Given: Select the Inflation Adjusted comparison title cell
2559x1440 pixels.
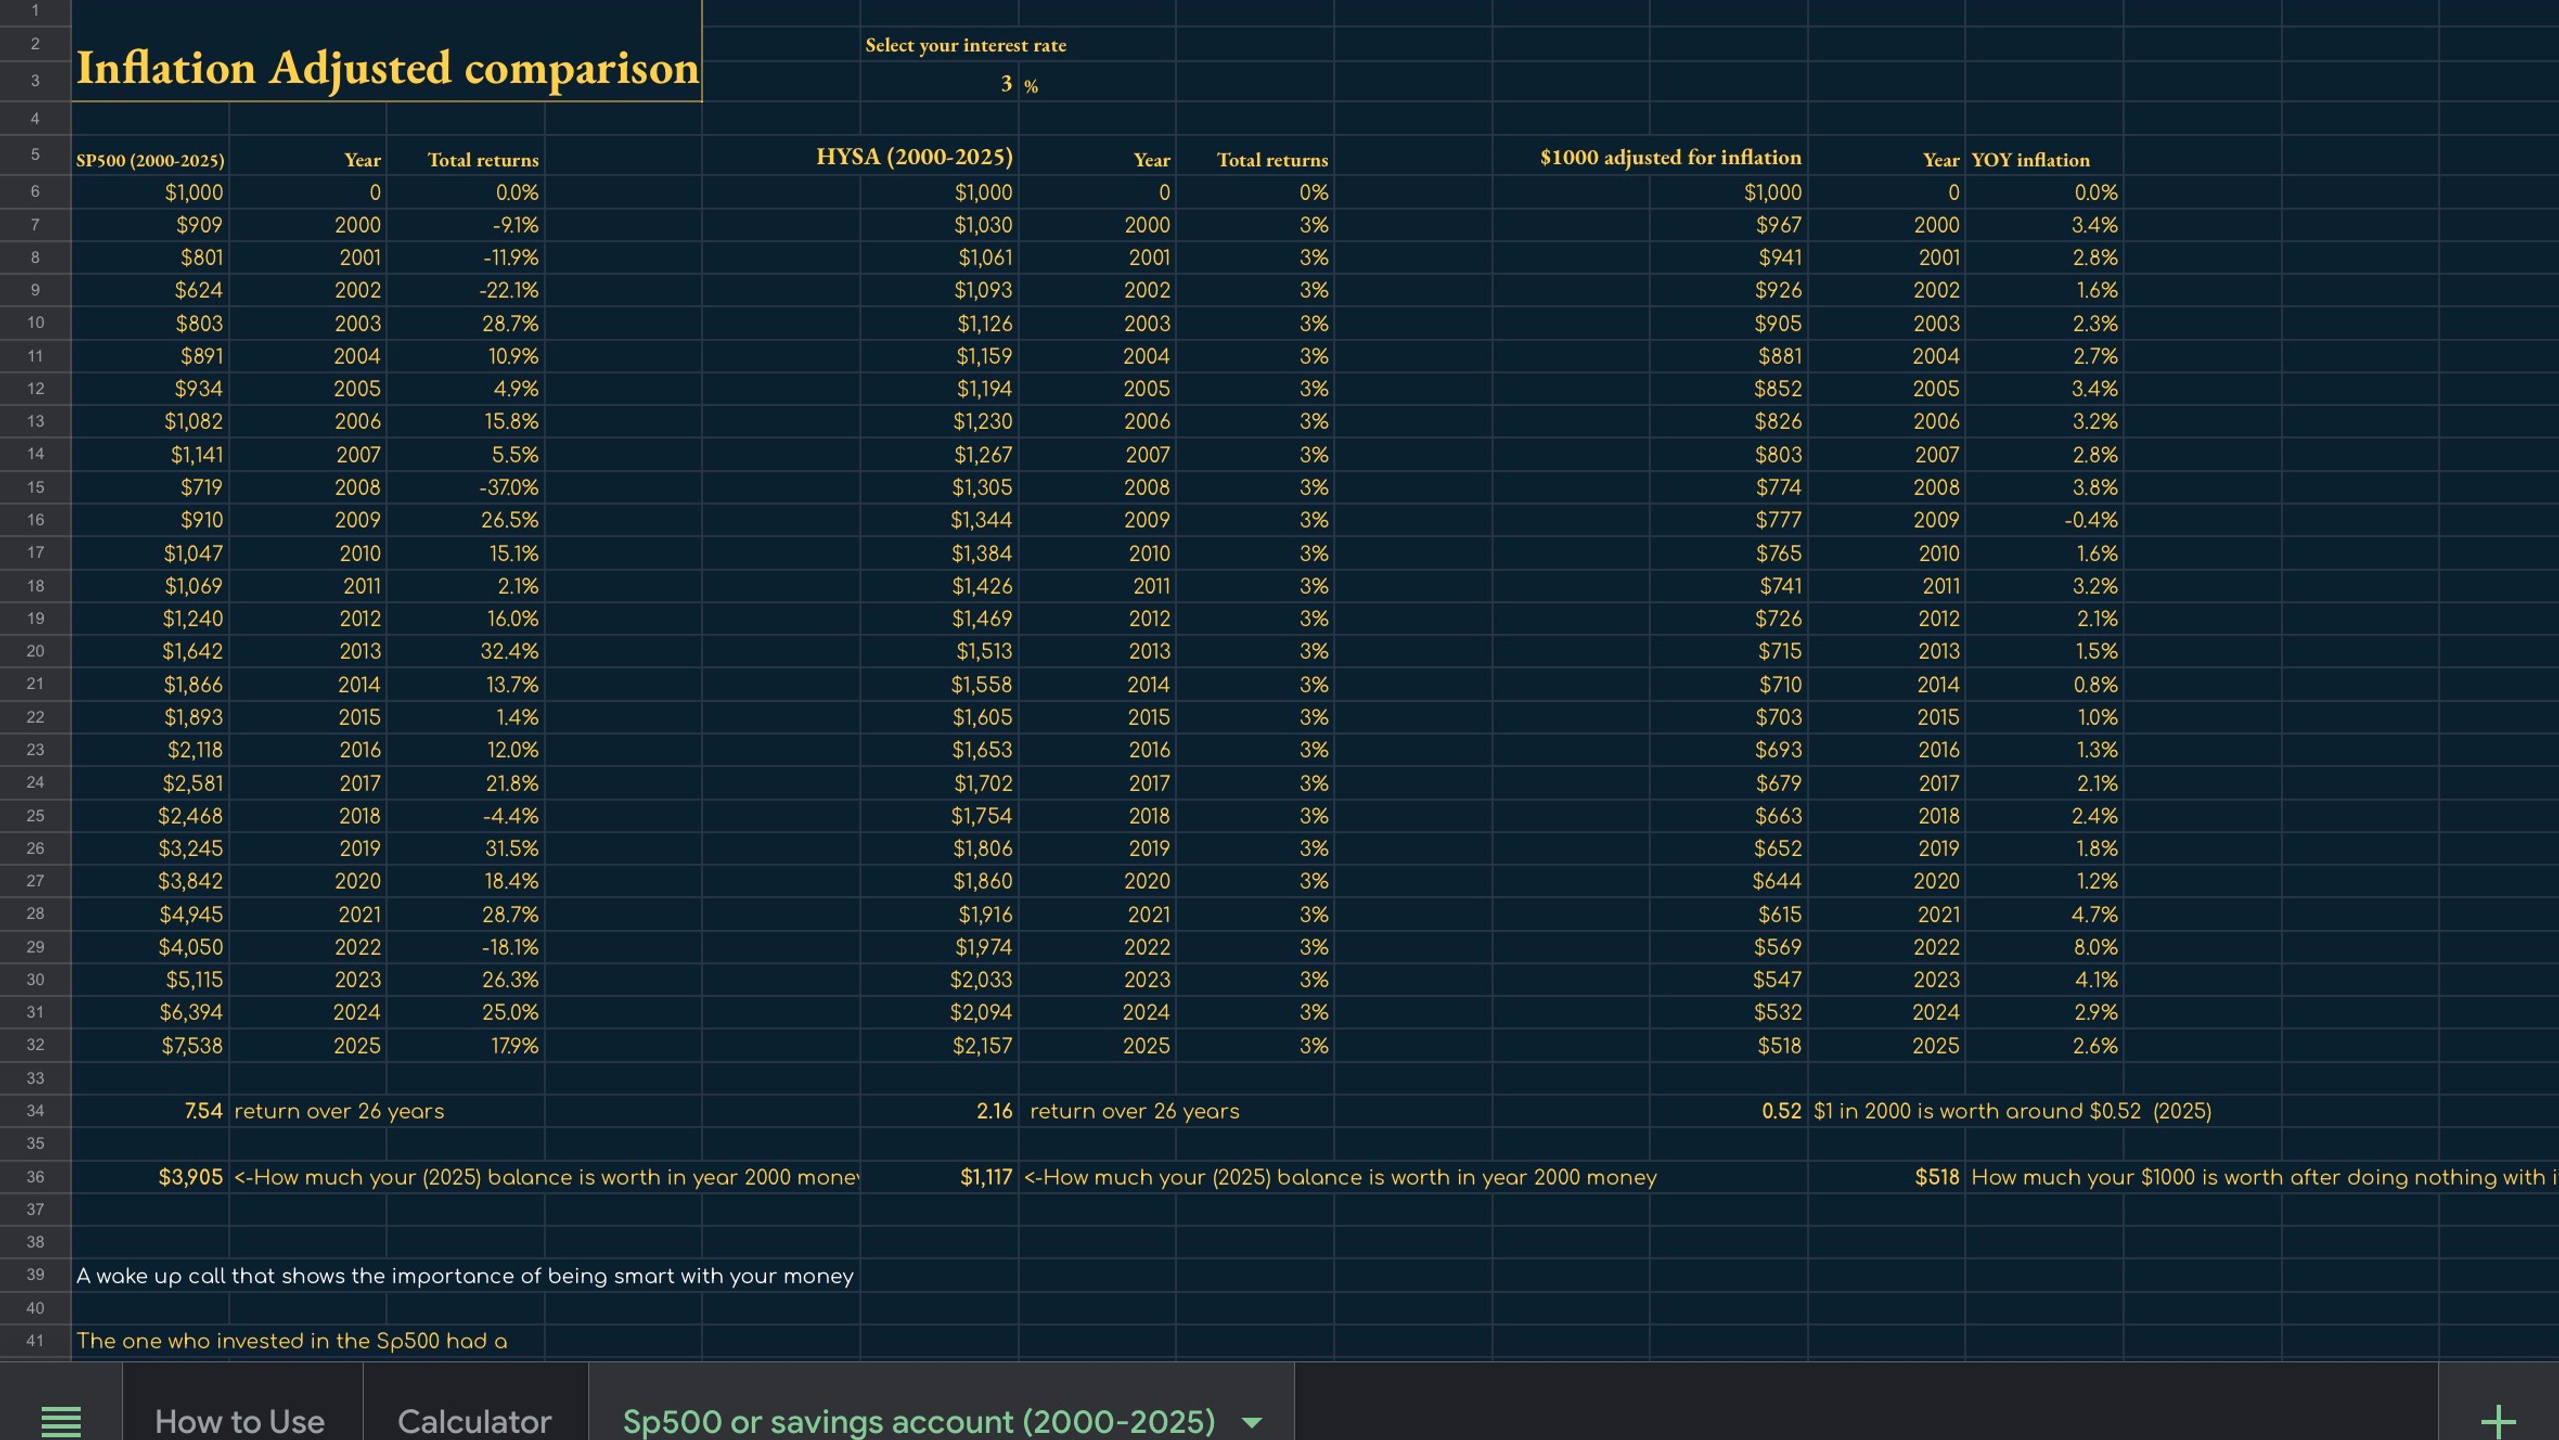Looking at the screenshot, I should pyautogui.click(x=387, y=68).
